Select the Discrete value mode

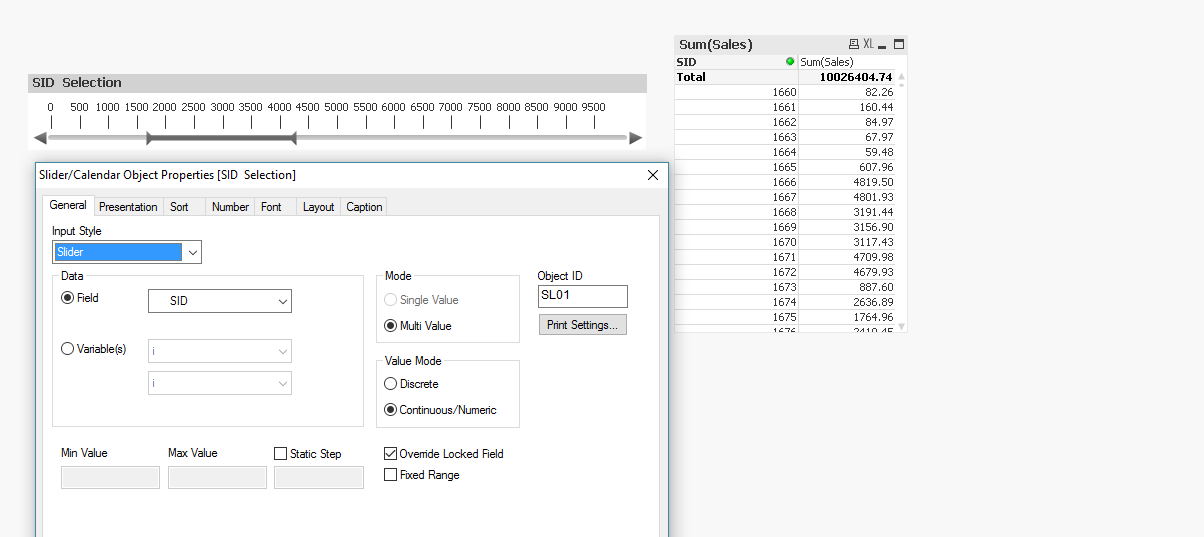pos(391,384)
